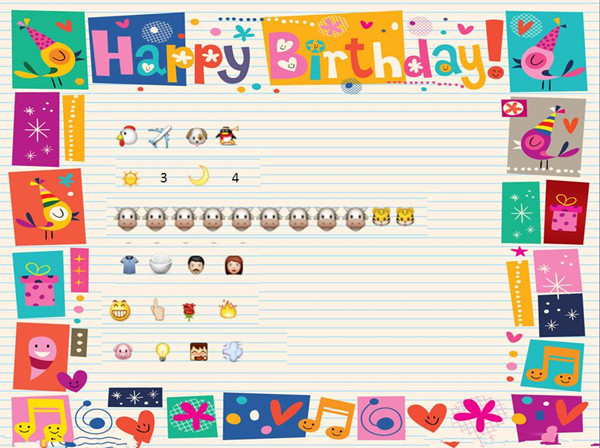Select the airplane emoji
The height and width of the screenshot is (448, 600).
point(160,136)
